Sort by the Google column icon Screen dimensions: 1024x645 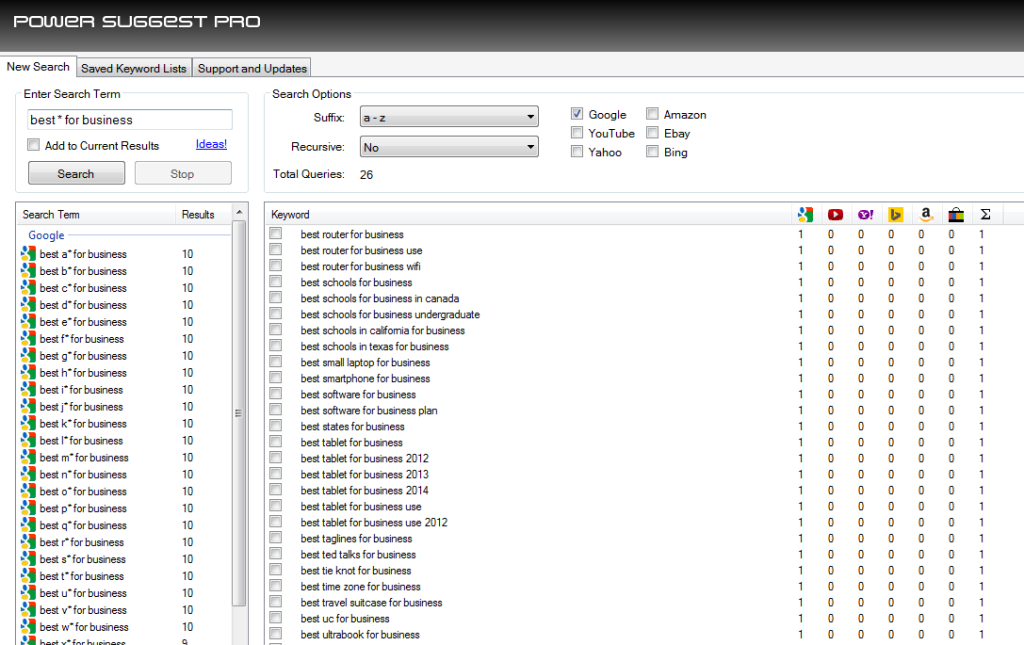[x=805, y=214]
